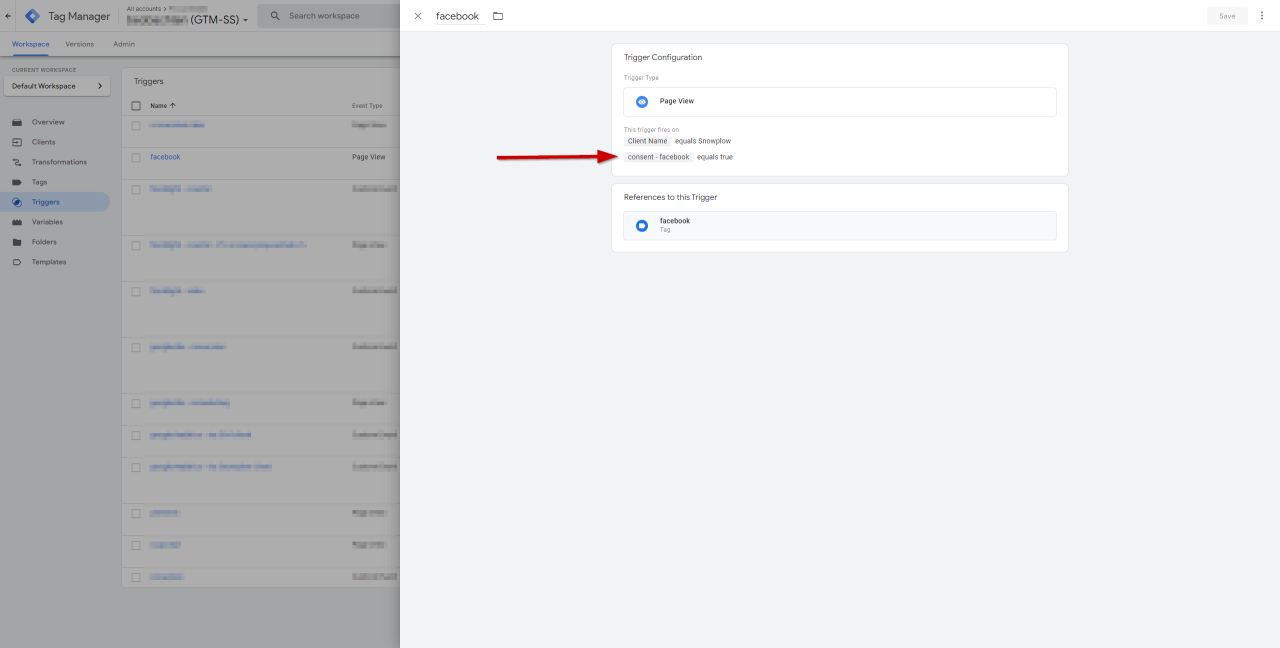Open the Variables section

(49, 221)
